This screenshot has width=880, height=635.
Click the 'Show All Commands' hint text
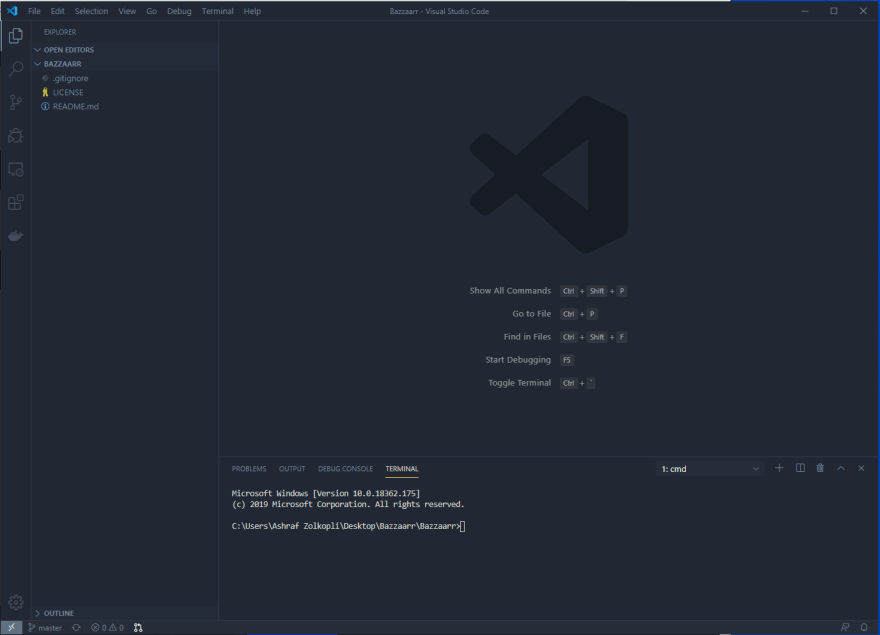(x=510, y=291)
